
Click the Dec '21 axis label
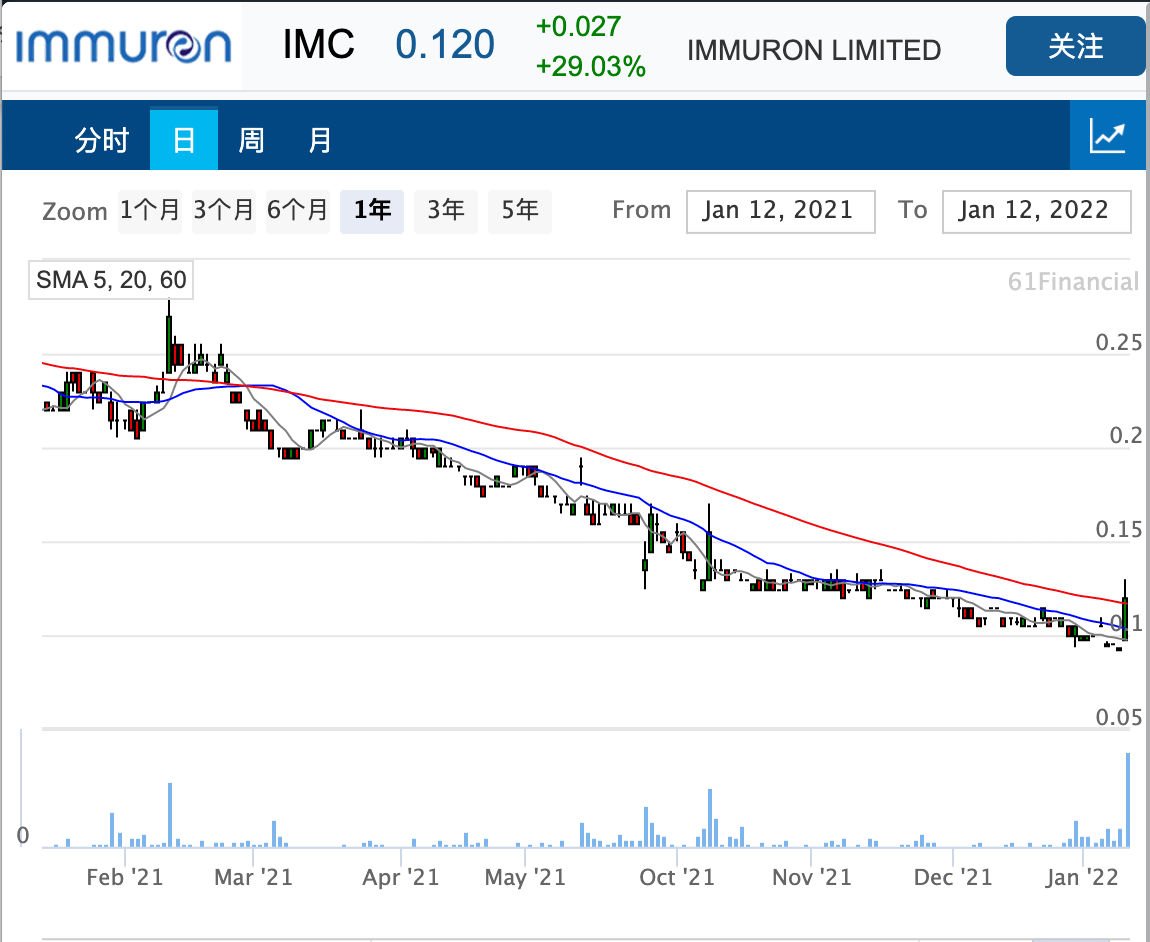(x=953, y=877)
